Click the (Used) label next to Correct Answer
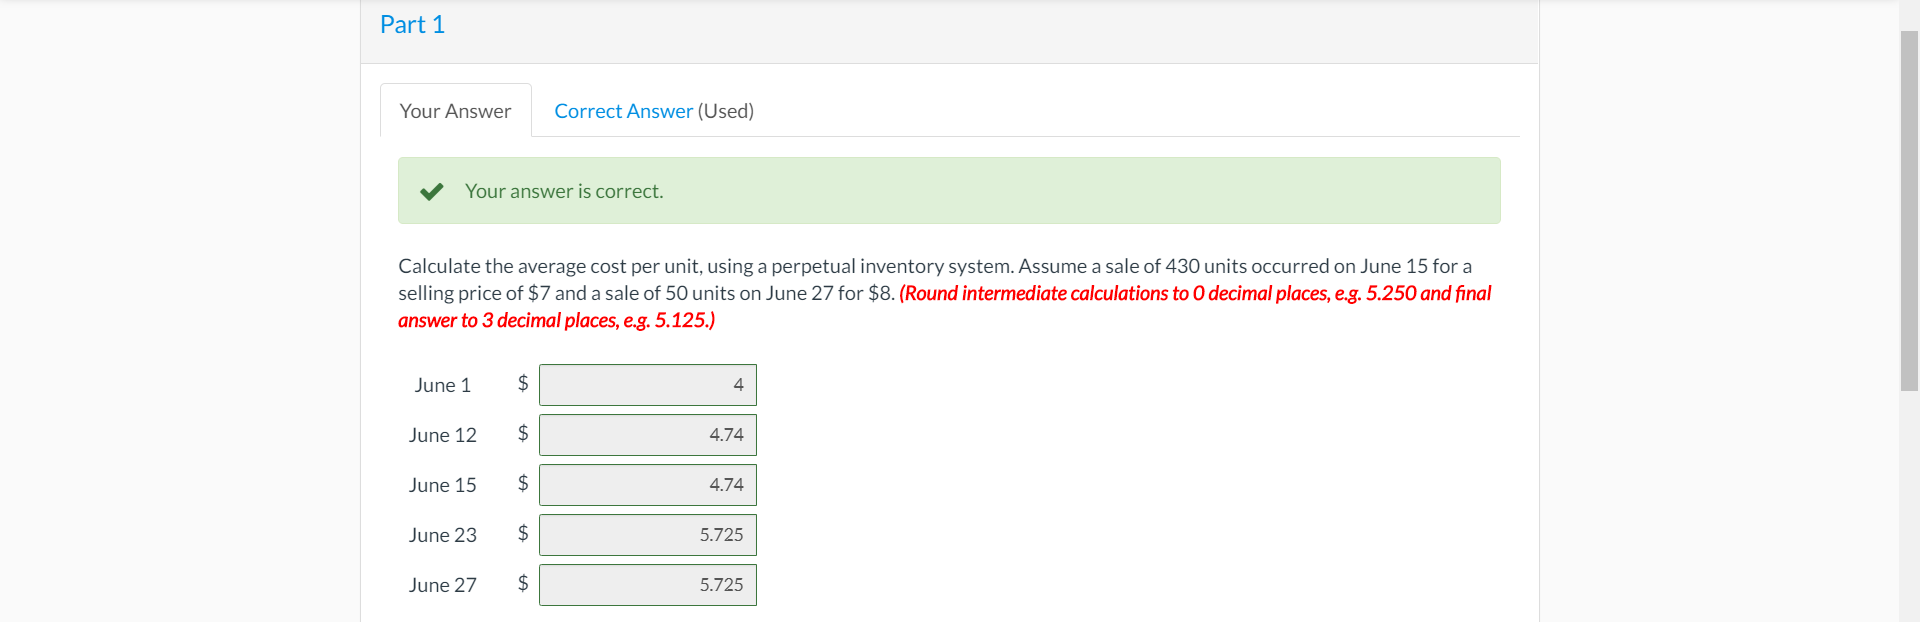This screenshot has height=622, width=1920. coord(726,110)
